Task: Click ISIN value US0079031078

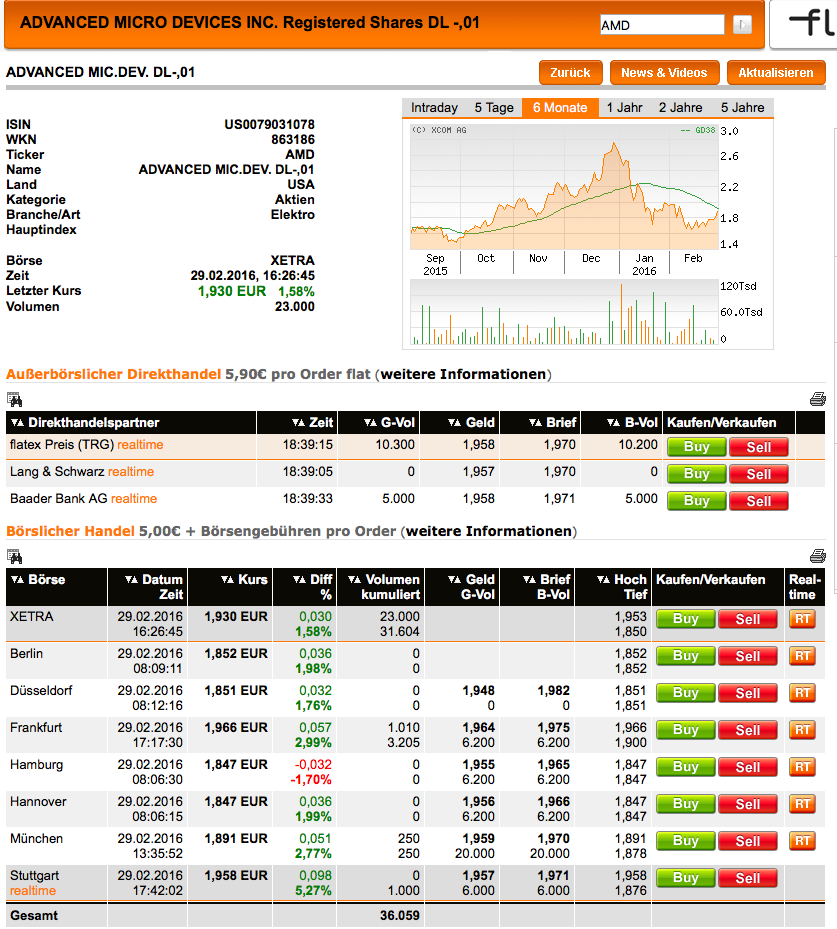Action: pyautogui.click(x=270, y=124)
